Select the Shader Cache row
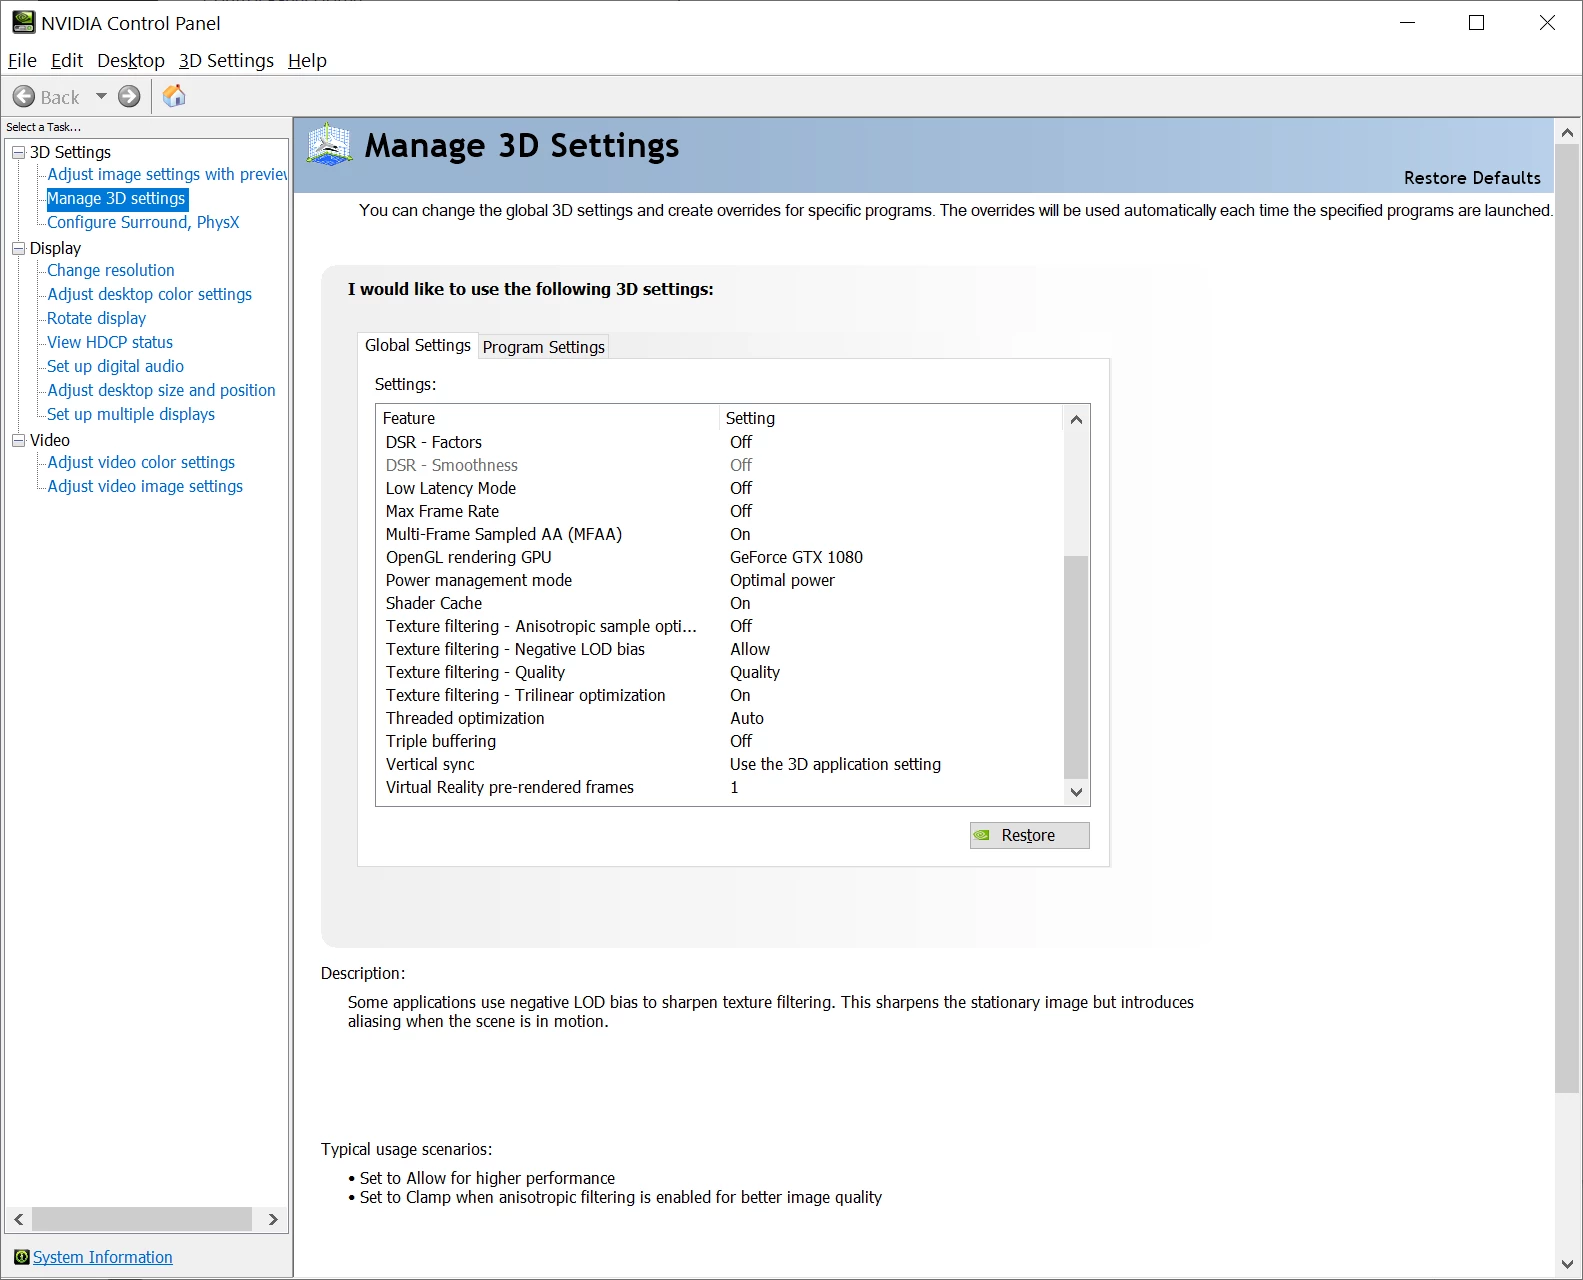This screenshot has height=1280, width=1583. point(720,603)
